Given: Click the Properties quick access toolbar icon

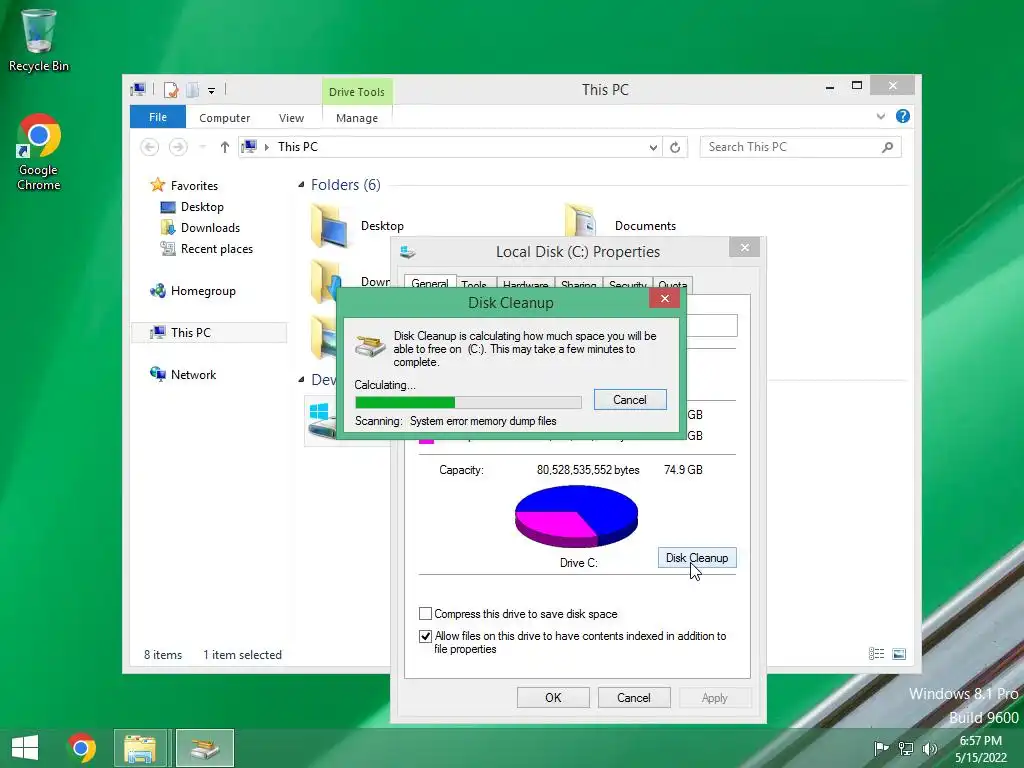Looking at the screenshot, I should click(x=171, y=90).
